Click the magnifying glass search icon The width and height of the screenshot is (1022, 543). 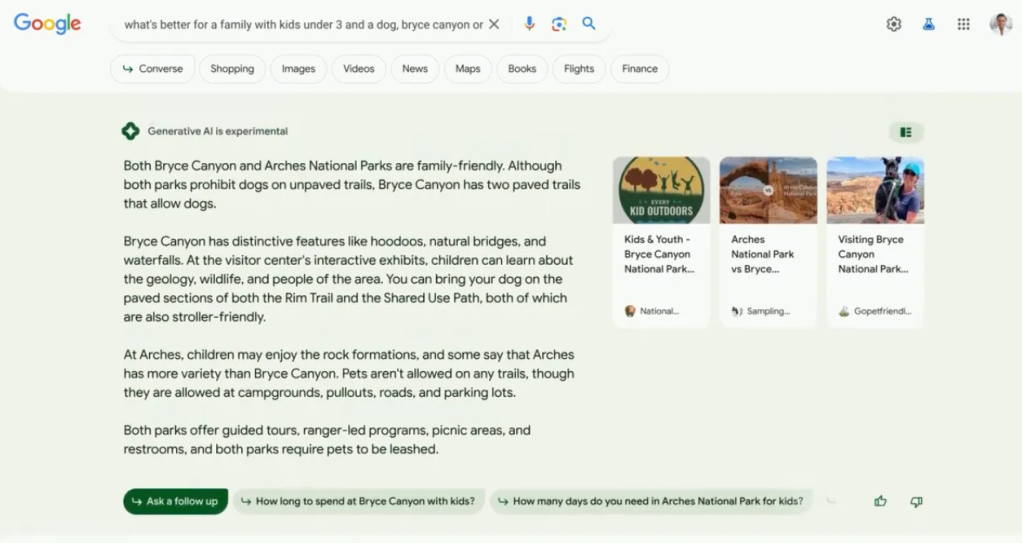tap(589, 24)
